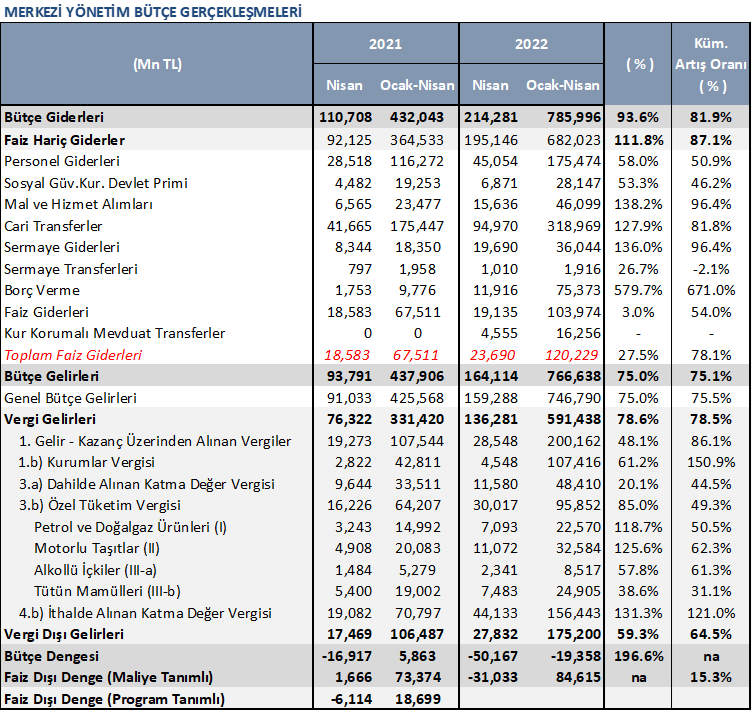Click the red value '120,229'
Viewport: 752px width, 711px height.
point(572,355)
